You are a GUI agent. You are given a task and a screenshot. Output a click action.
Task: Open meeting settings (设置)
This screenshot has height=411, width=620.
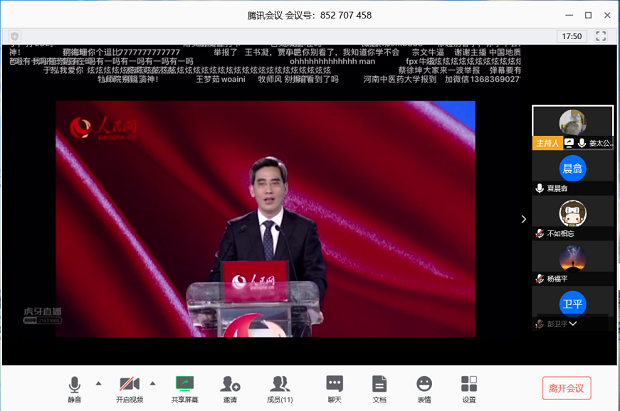pos(469,387)
